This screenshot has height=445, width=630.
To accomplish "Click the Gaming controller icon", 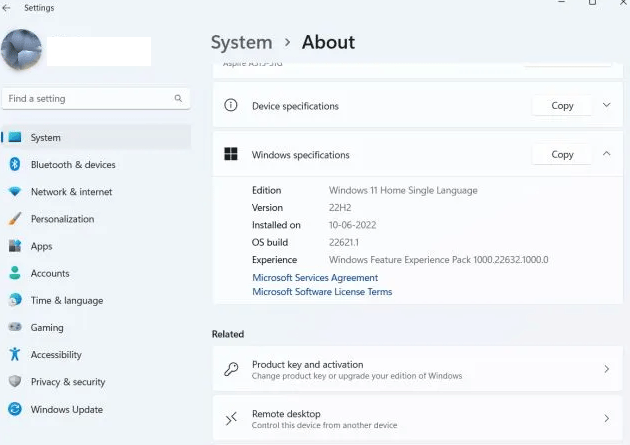I will [x=15, y=327].
